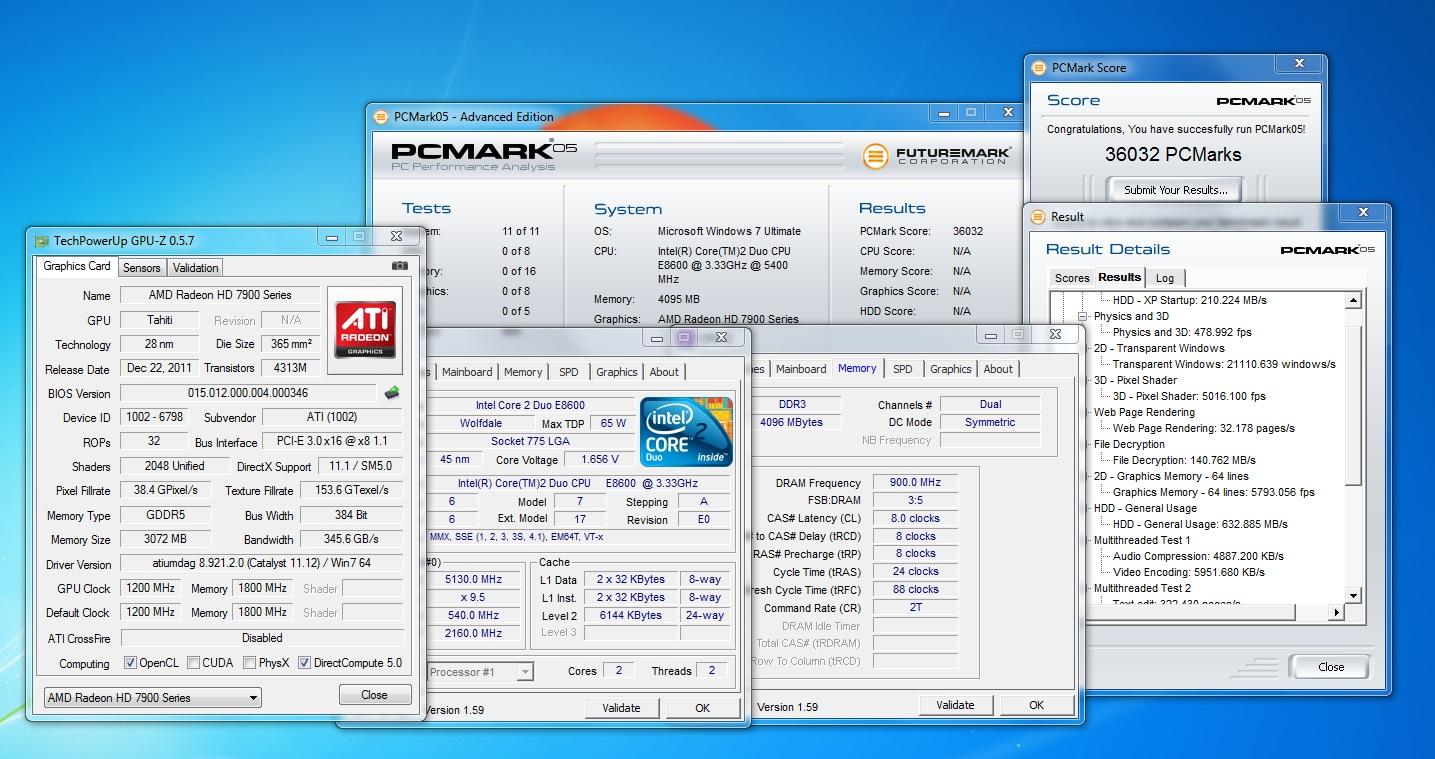Take a GPU-Z screenshot with camera icon
The height and width of the screenshot is (759, 1435).
click(400, 266)
